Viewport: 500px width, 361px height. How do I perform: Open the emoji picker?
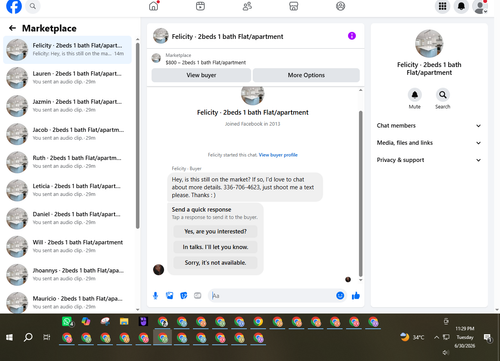pos(340,296)
